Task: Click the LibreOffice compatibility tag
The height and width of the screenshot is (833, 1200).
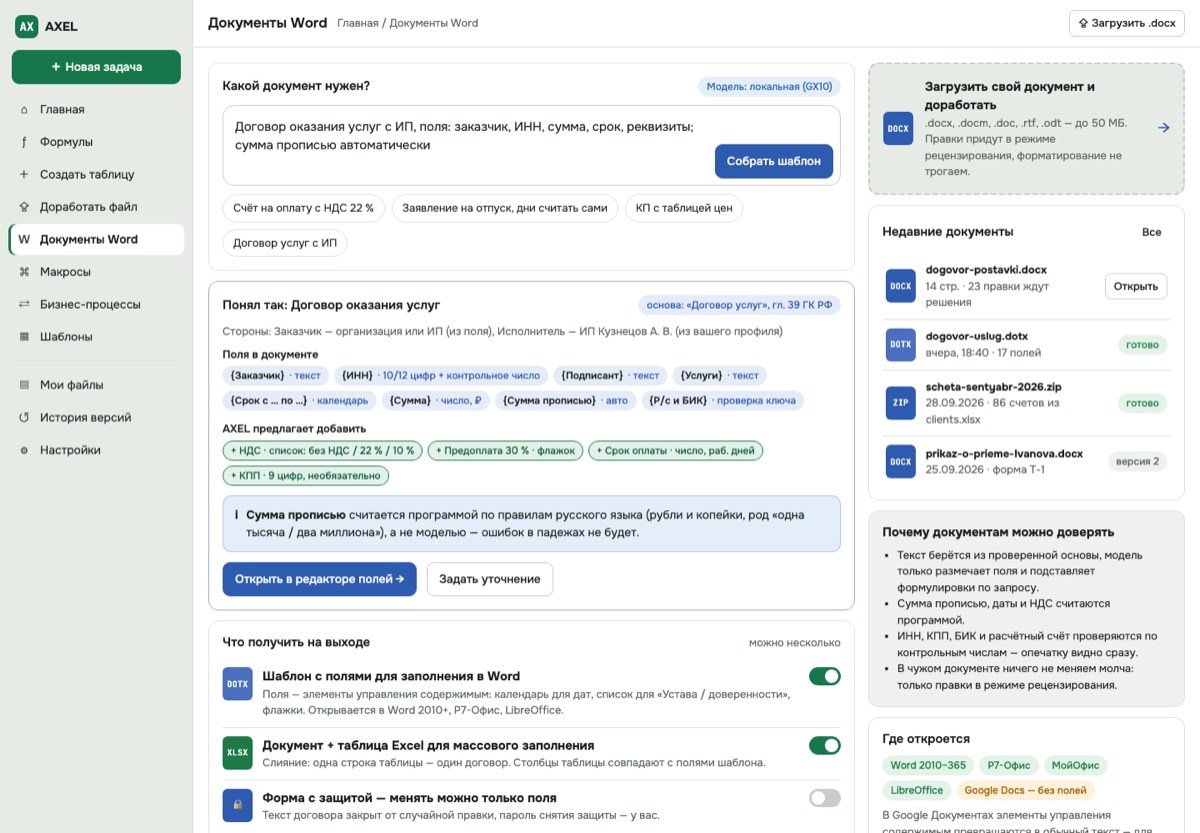Action: [x=917, y=790]
